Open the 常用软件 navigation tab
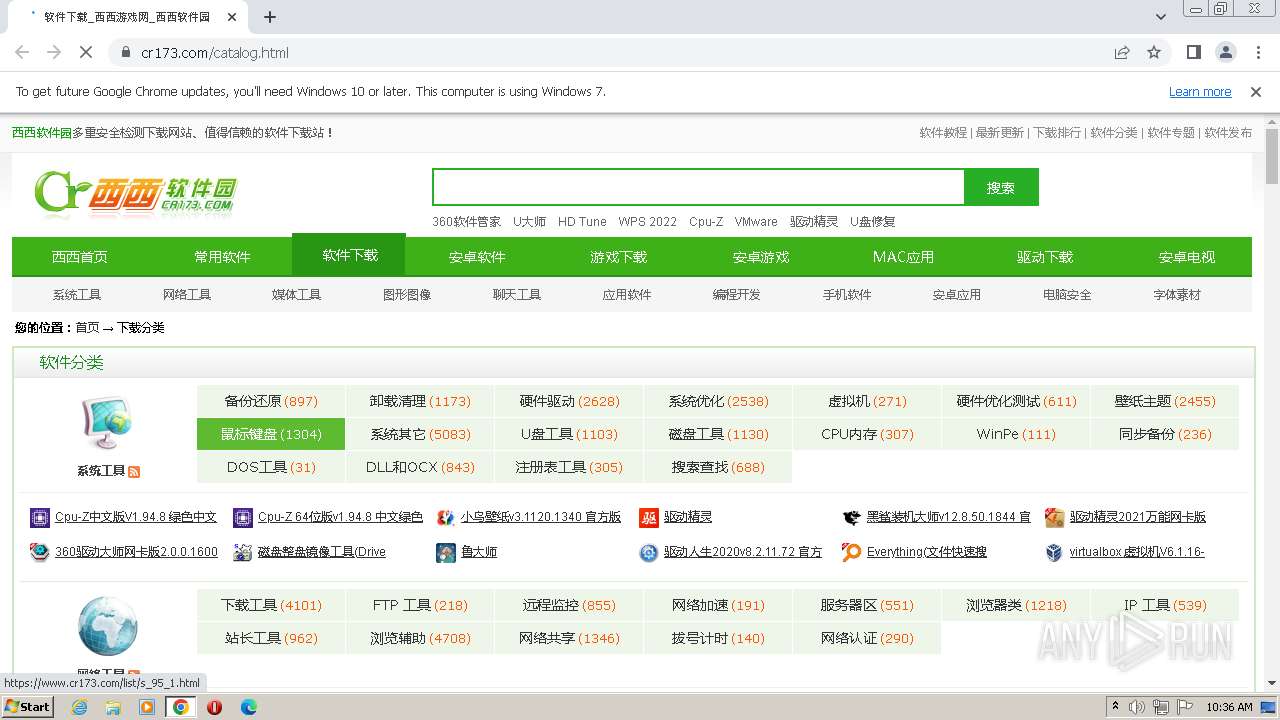This screenshot has height=720, width=1280. (x=222, y=257)
